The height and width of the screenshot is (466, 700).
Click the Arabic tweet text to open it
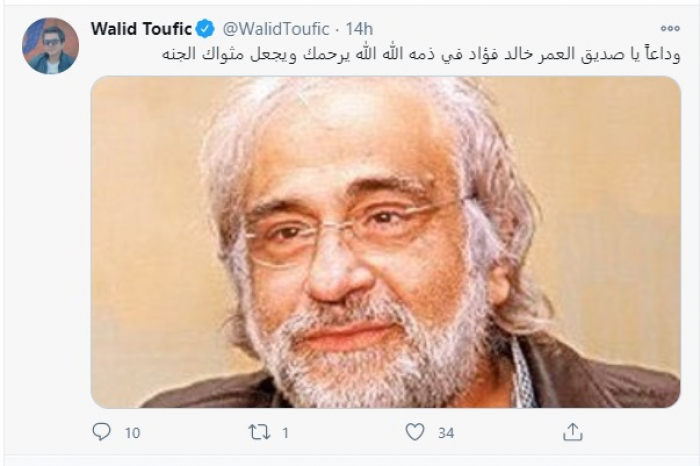421,55
